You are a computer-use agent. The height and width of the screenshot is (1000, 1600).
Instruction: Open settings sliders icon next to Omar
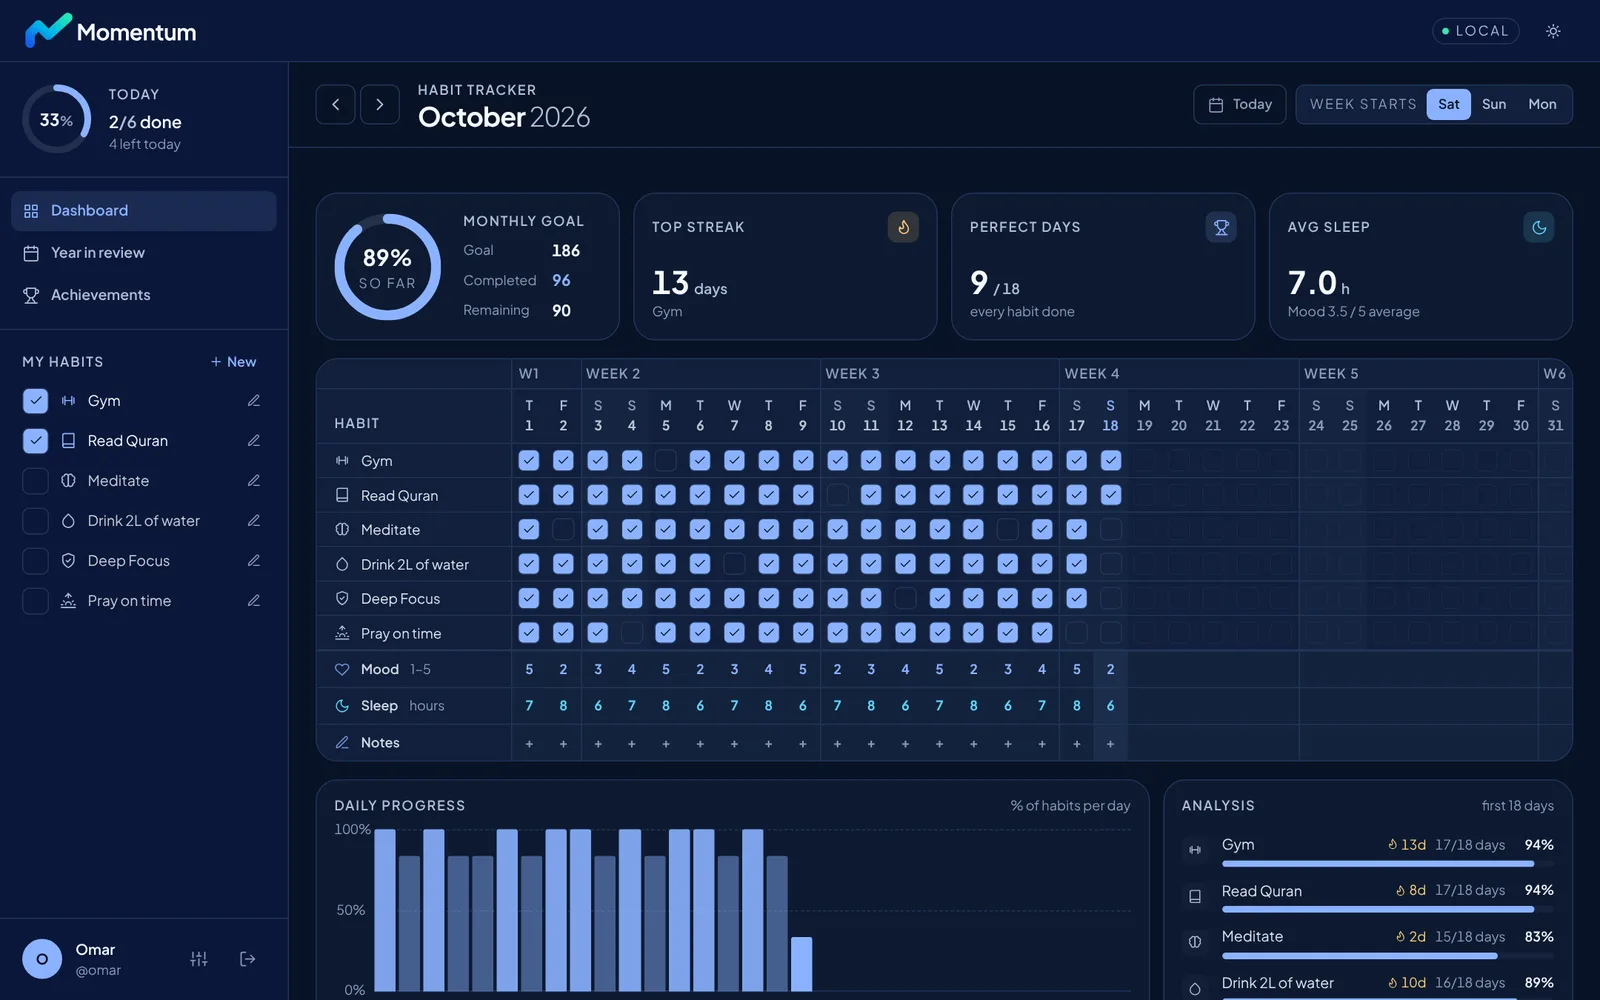(x=199, y=959)
